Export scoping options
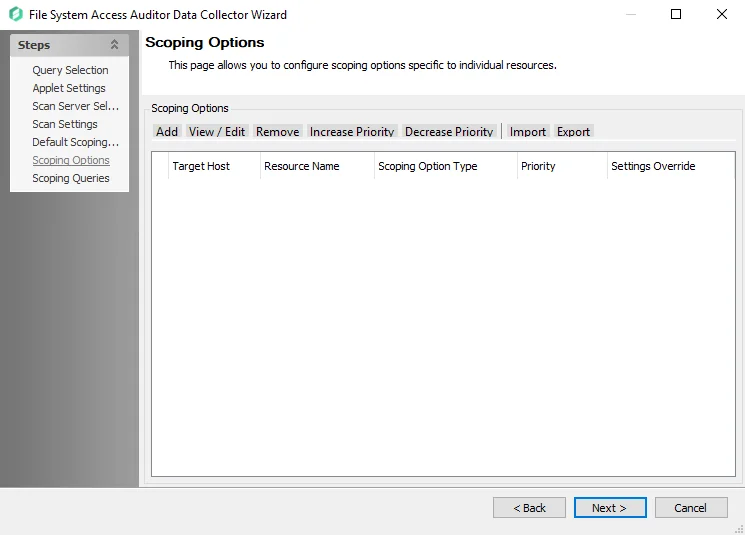 click(573, 132)
